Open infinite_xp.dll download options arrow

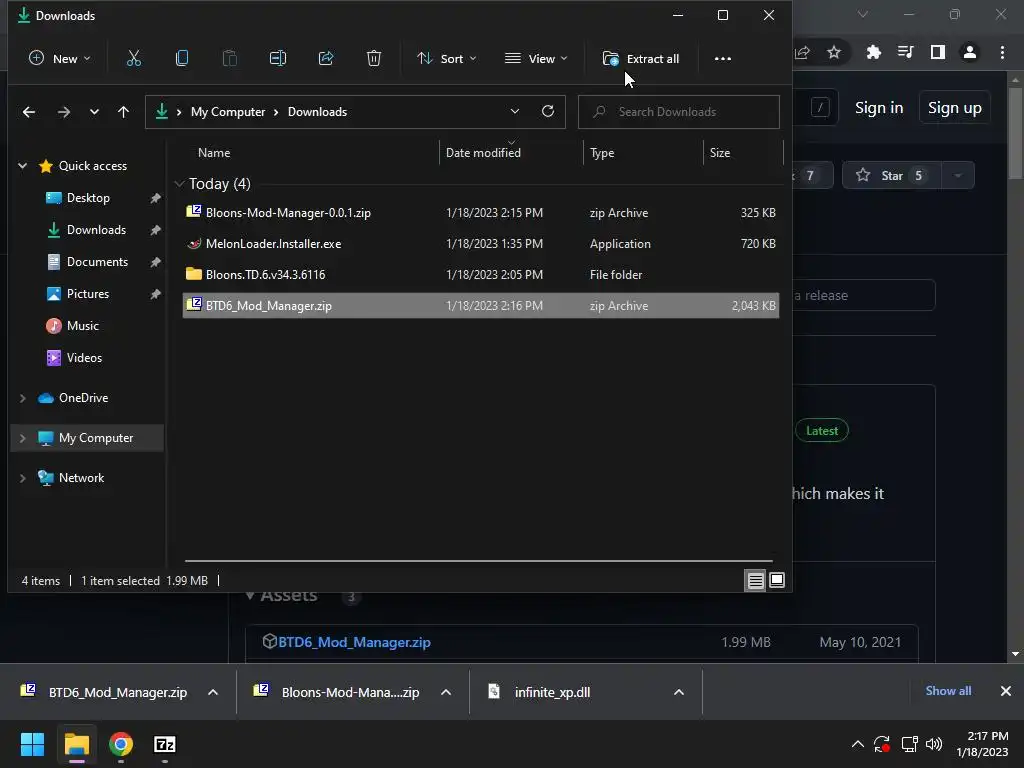click(x=679, y=692)
